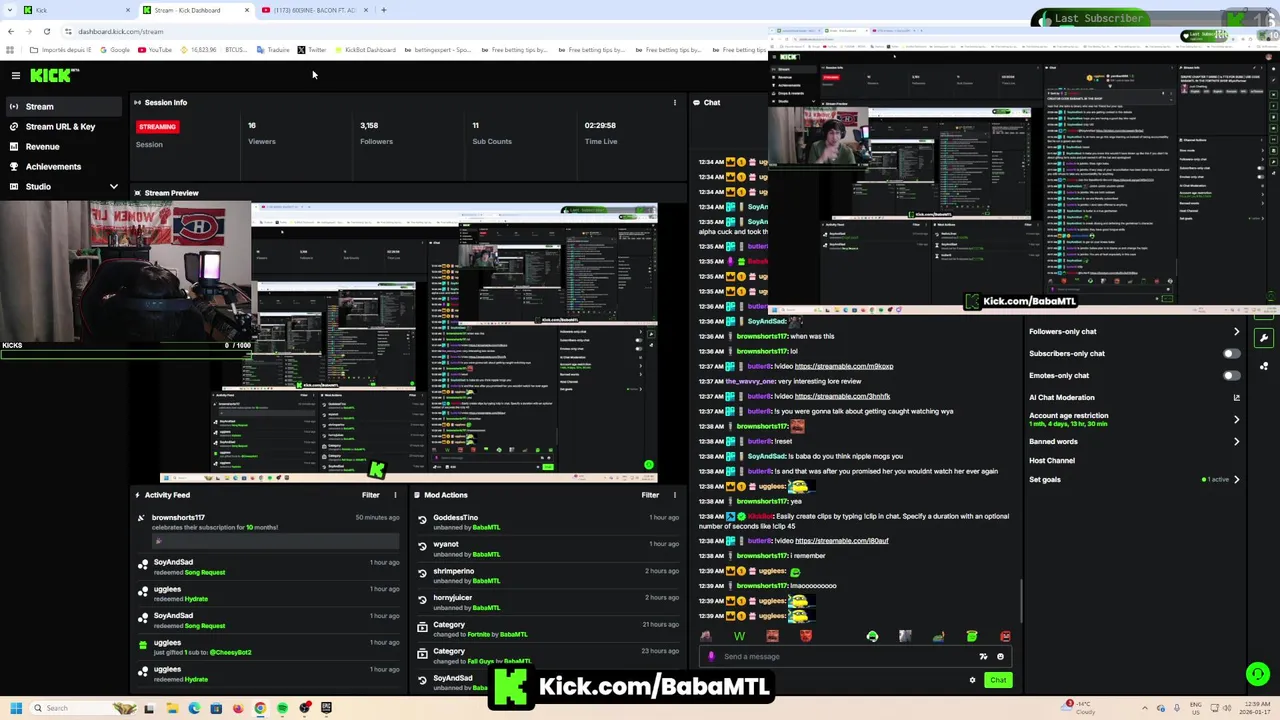The width and height of the screenshot is (1280, 720).
Task: Open Host Channel option
Action: point(1052,460)
